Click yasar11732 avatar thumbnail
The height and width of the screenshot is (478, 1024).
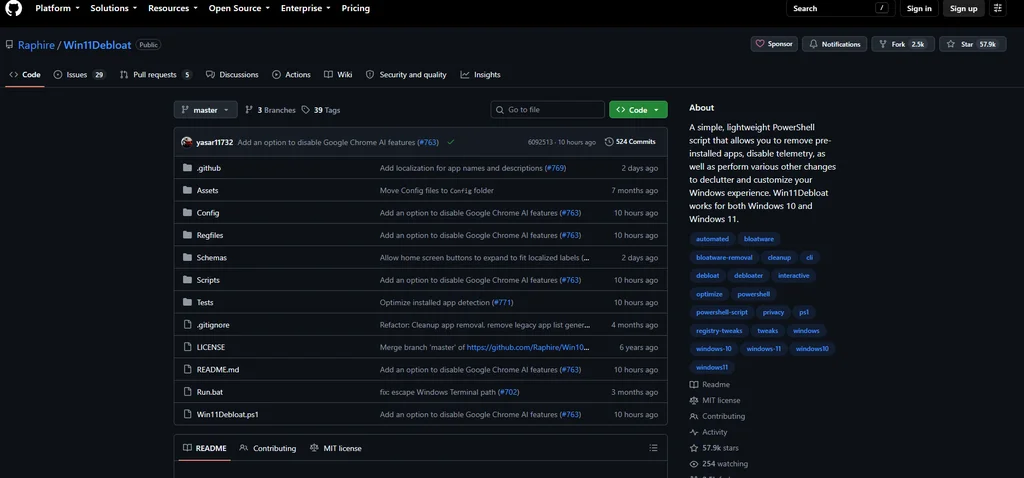pyautogui.click(x=187, y=142)
